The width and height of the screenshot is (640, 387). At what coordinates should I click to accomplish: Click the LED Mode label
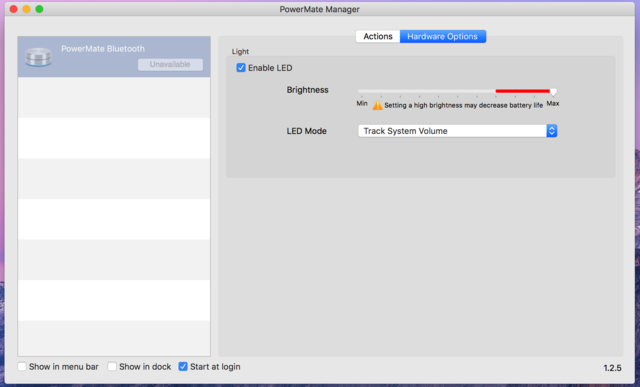(x=307, y=131)
